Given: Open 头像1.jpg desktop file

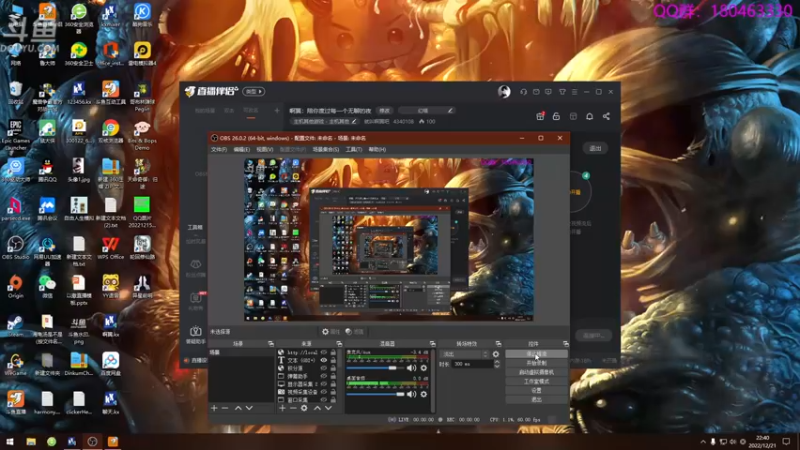Looking at the screenshot, I should [x=79, y=170].
